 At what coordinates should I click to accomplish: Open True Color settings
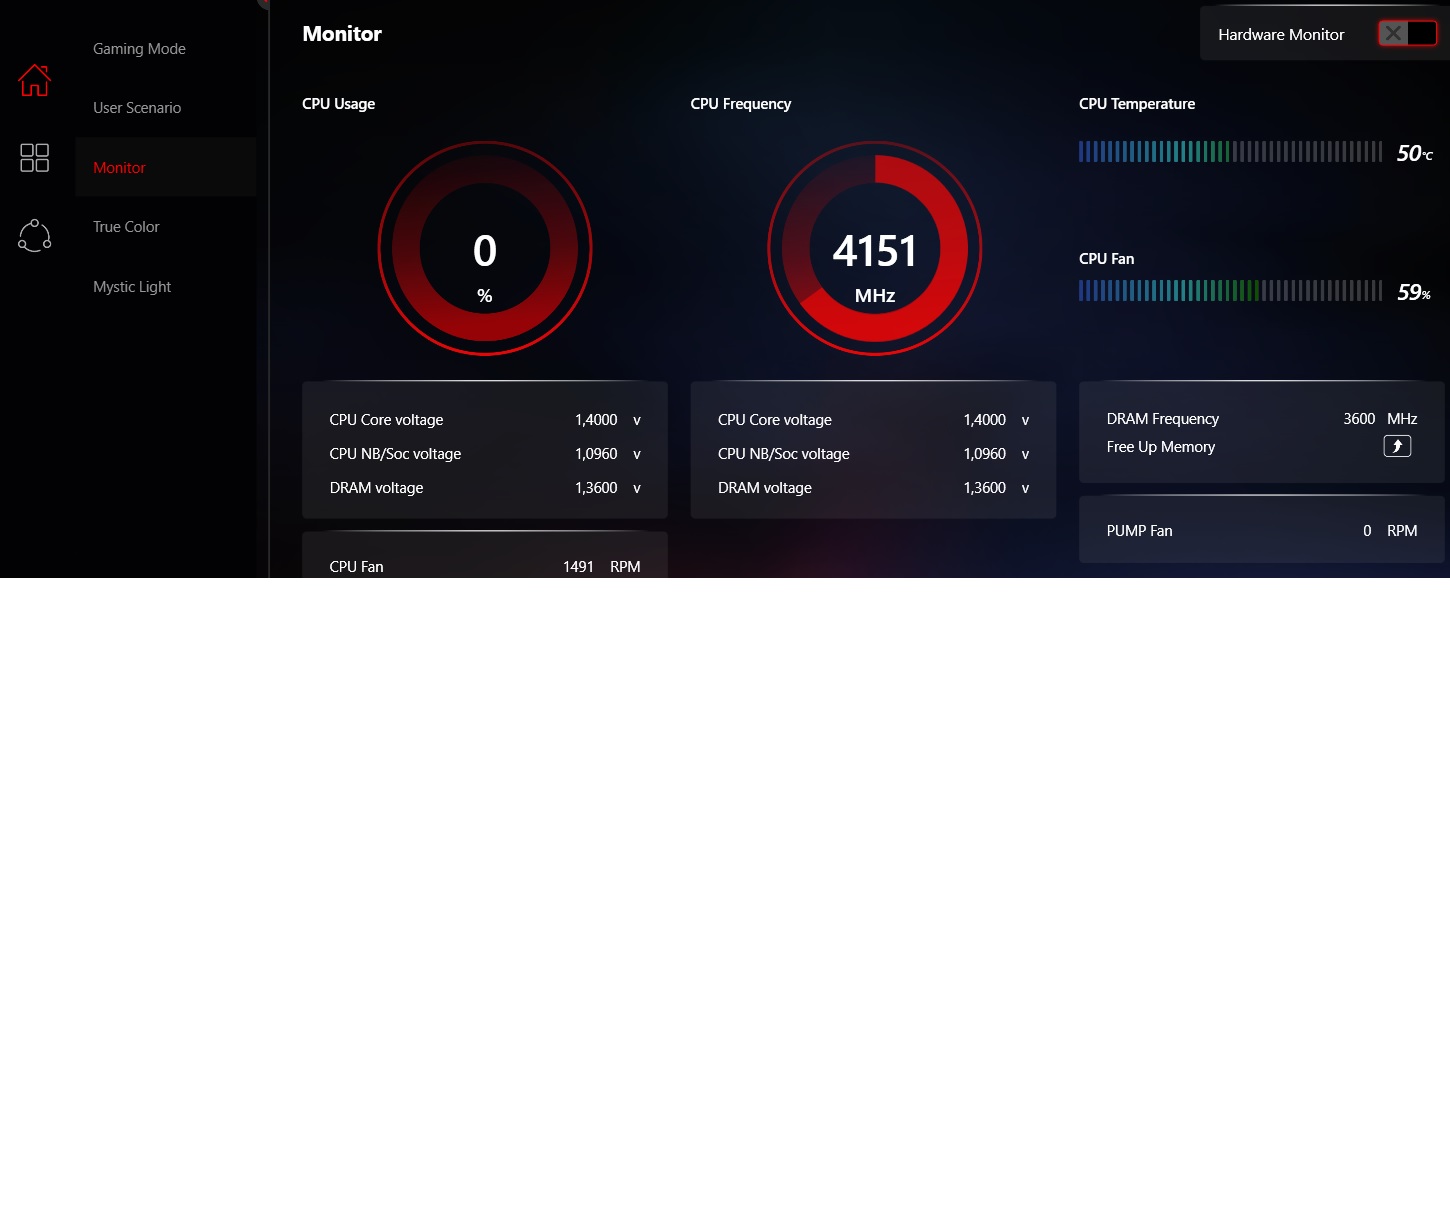tap(126, 227)
